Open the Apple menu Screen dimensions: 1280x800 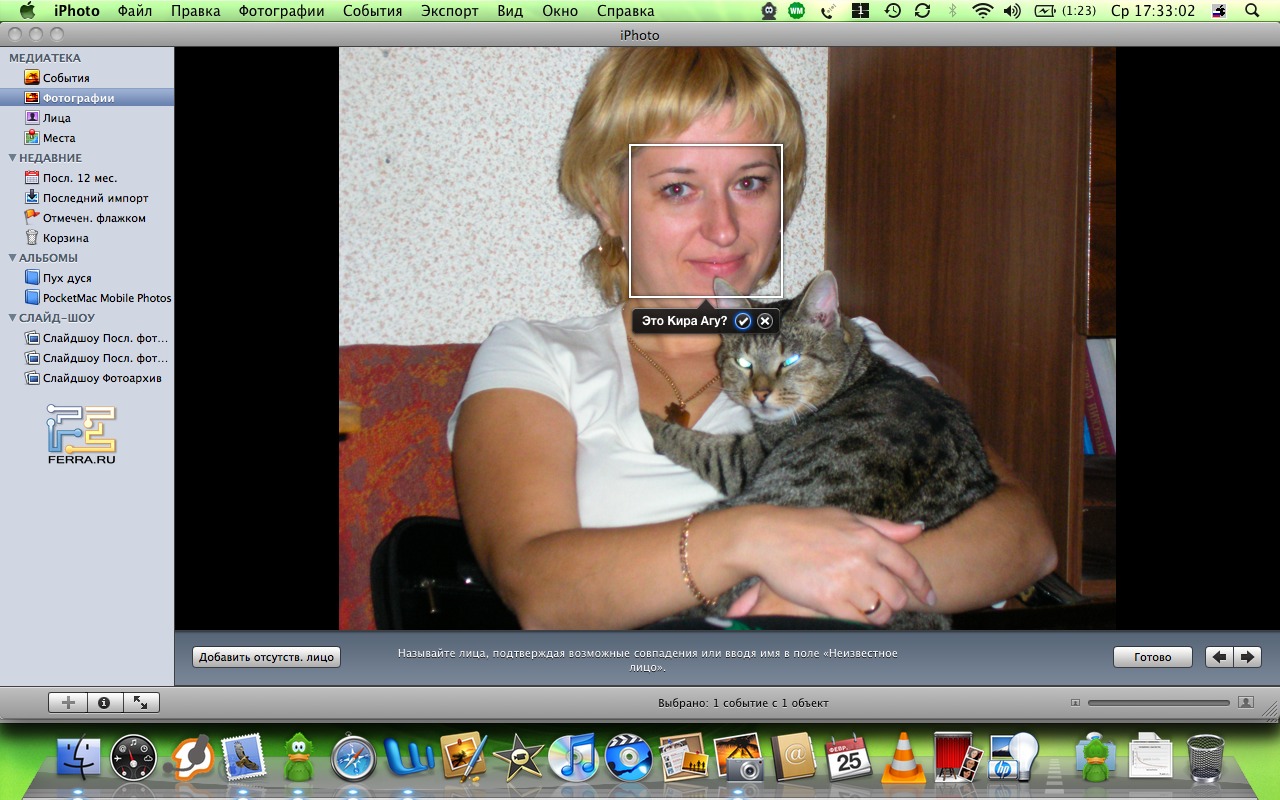point(27,11)
